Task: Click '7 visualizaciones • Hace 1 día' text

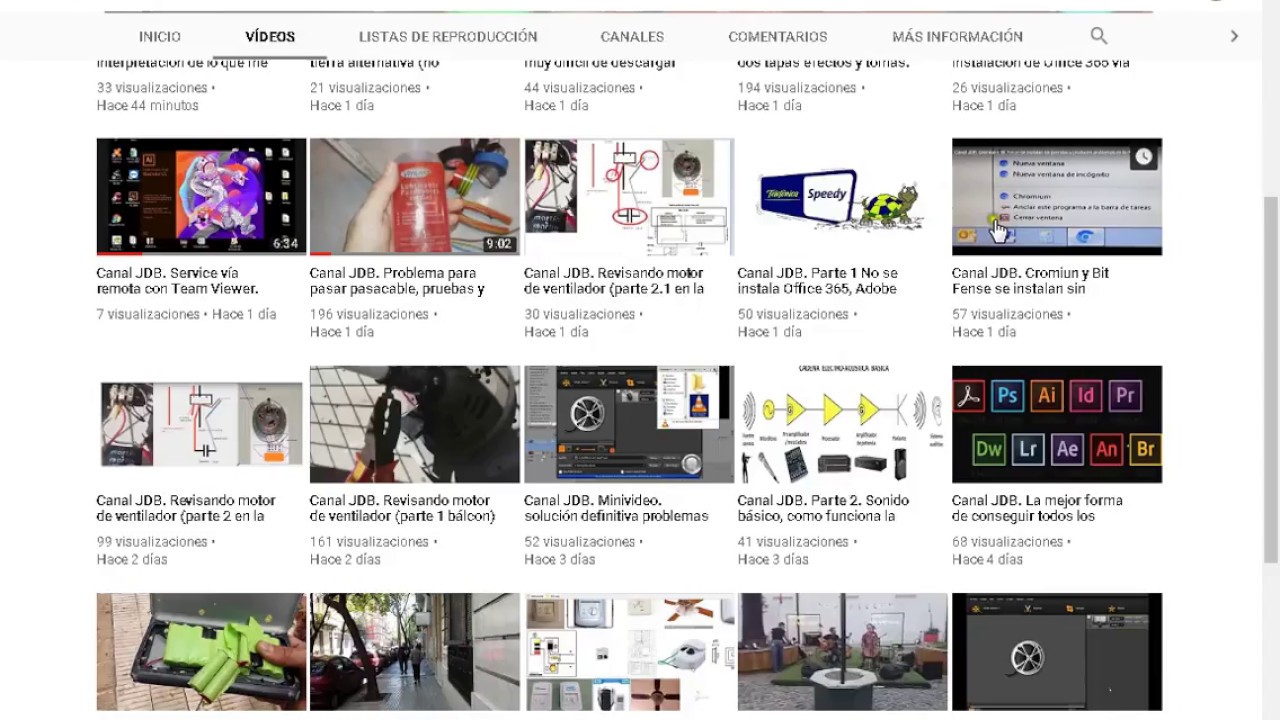Action: pos(186,314)
